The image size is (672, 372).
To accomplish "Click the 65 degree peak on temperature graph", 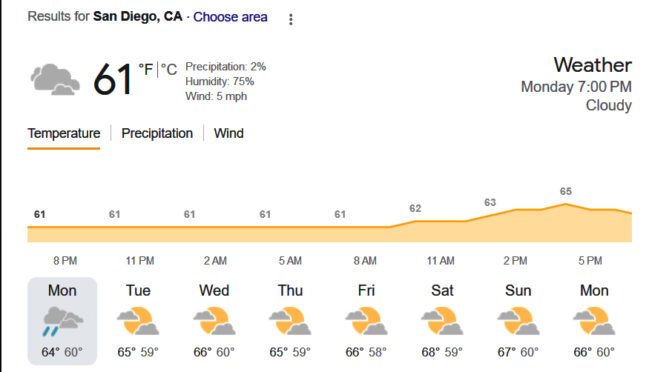I will 566,192.
